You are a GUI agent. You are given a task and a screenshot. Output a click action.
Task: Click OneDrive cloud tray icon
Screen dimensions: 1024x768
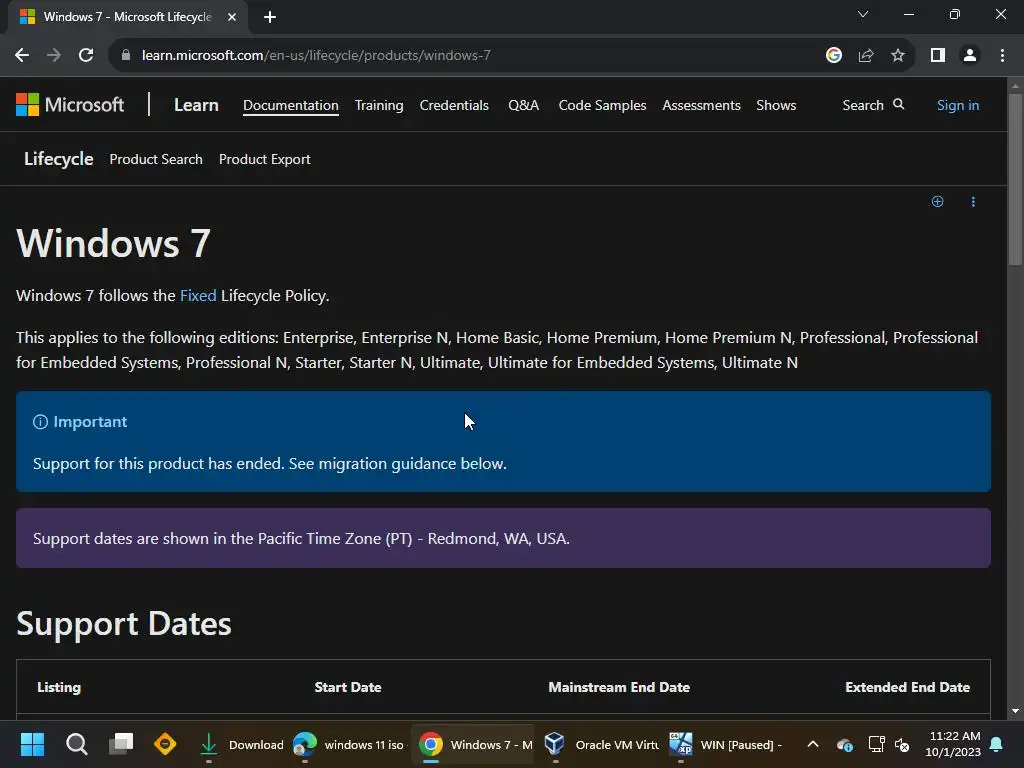point(844,744)
